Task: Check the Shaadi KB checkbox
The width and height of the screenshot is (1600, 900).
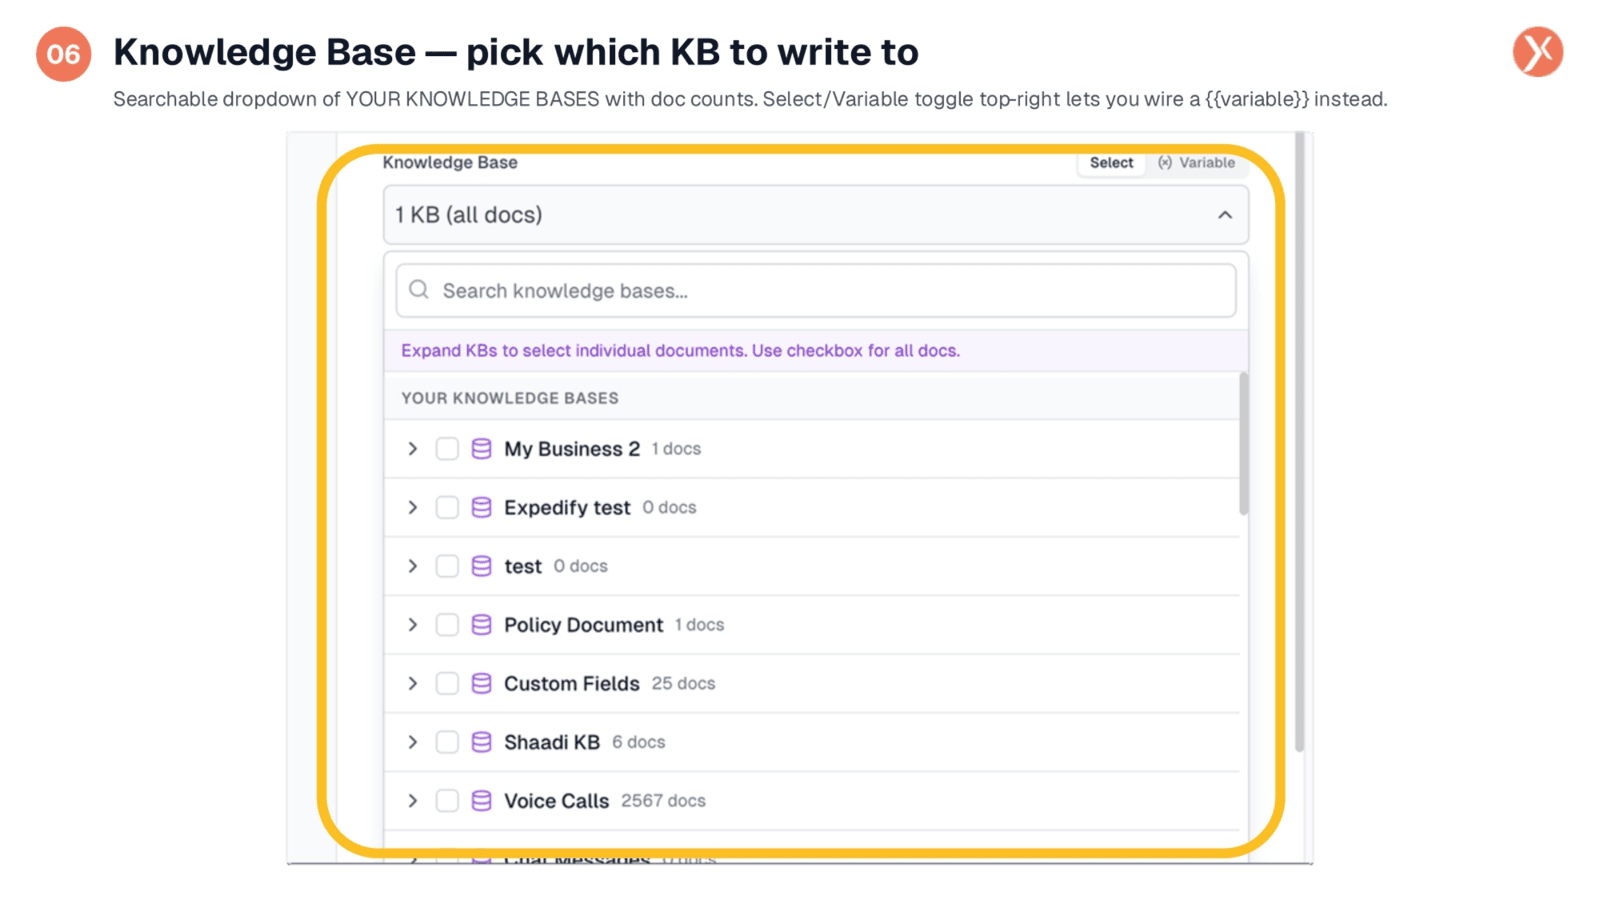Action: [447, 742]
